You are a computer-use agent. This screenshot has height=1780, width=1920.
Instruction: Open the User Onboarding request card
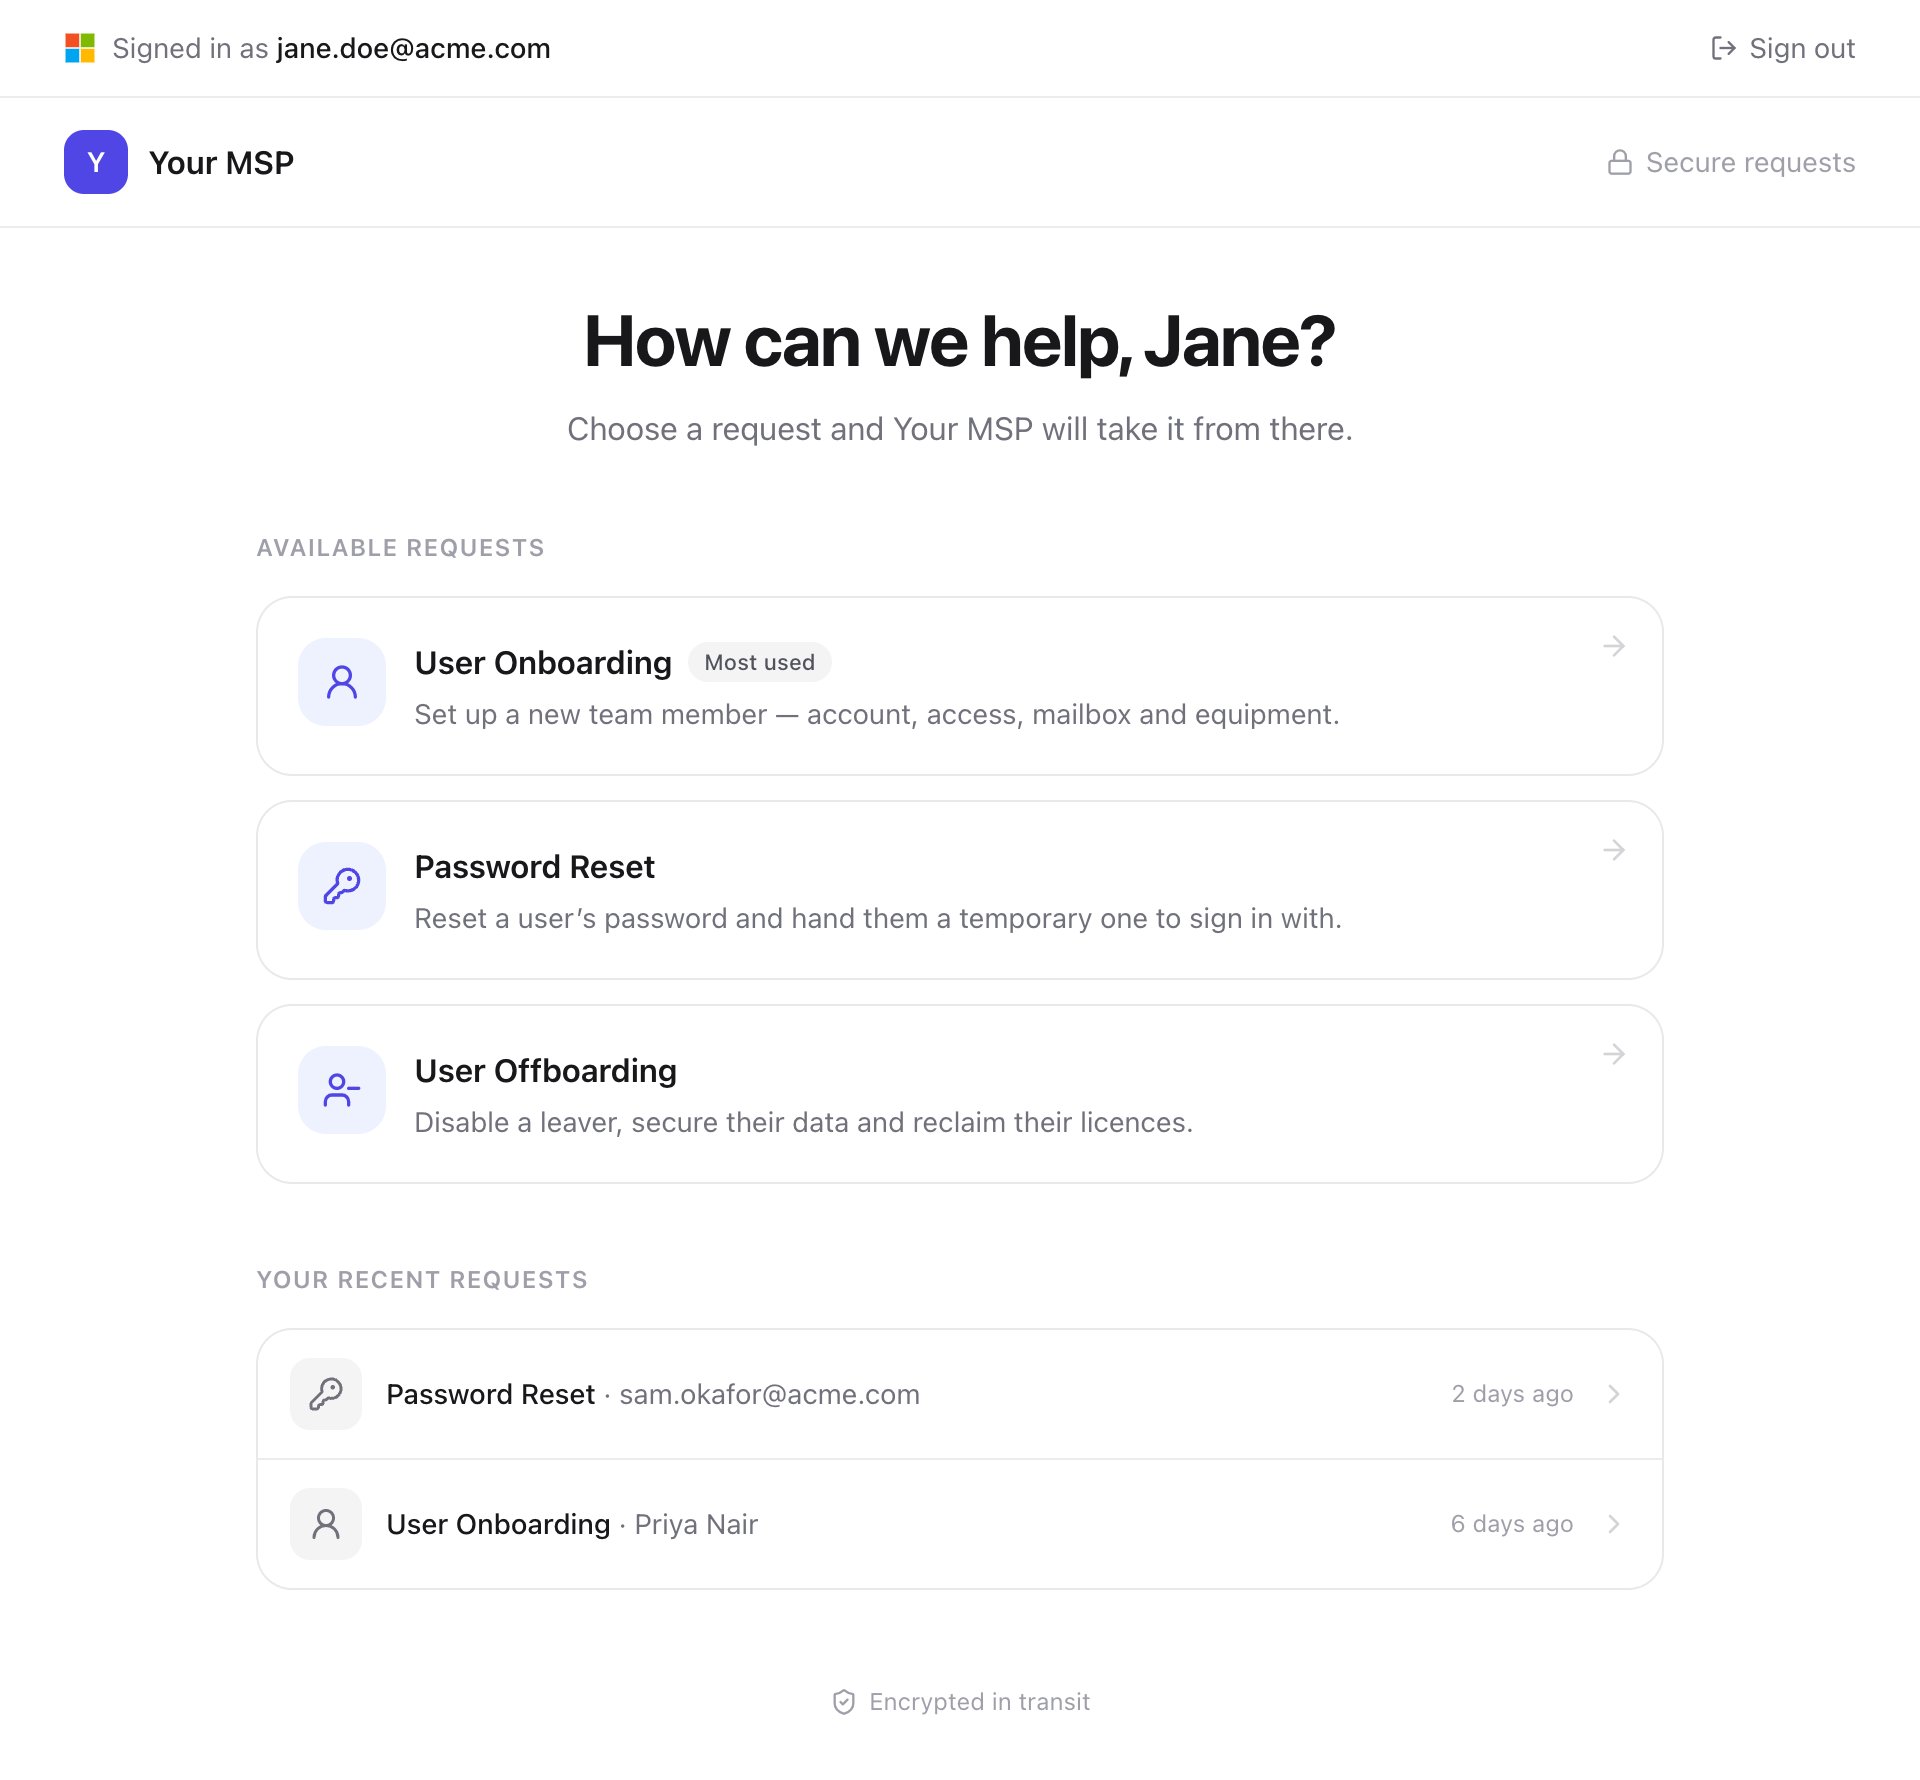(x=960, y=686)
